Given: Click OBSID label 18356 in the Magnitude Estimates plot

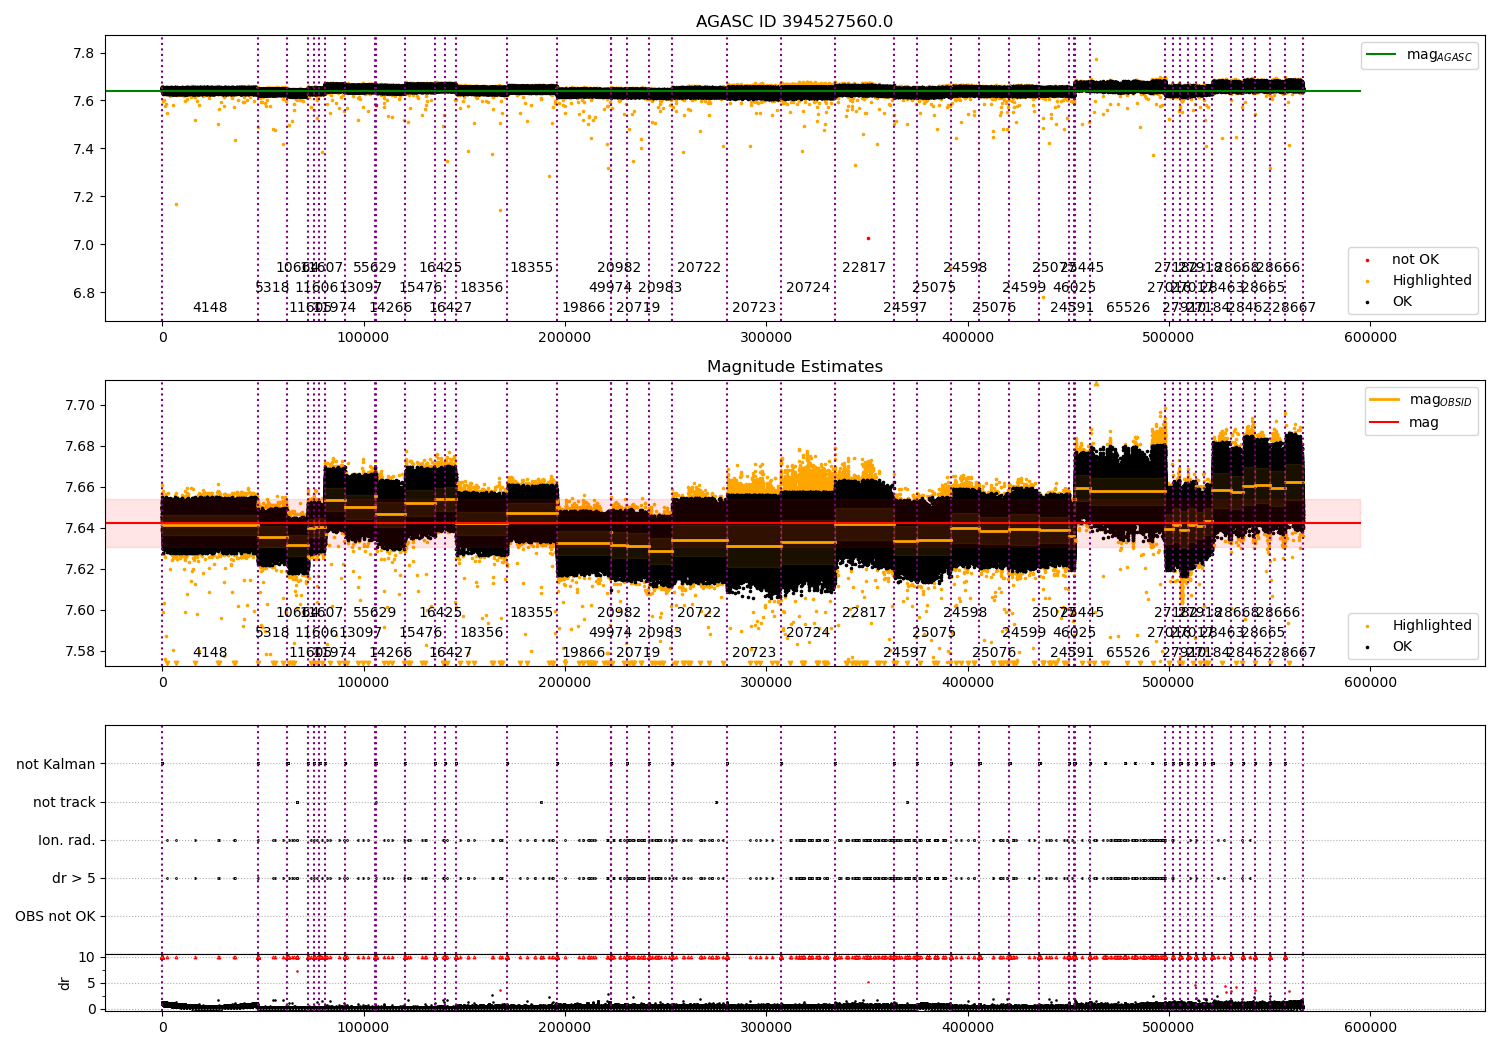Looking at the screenshot, I should (x=481, y=633).
